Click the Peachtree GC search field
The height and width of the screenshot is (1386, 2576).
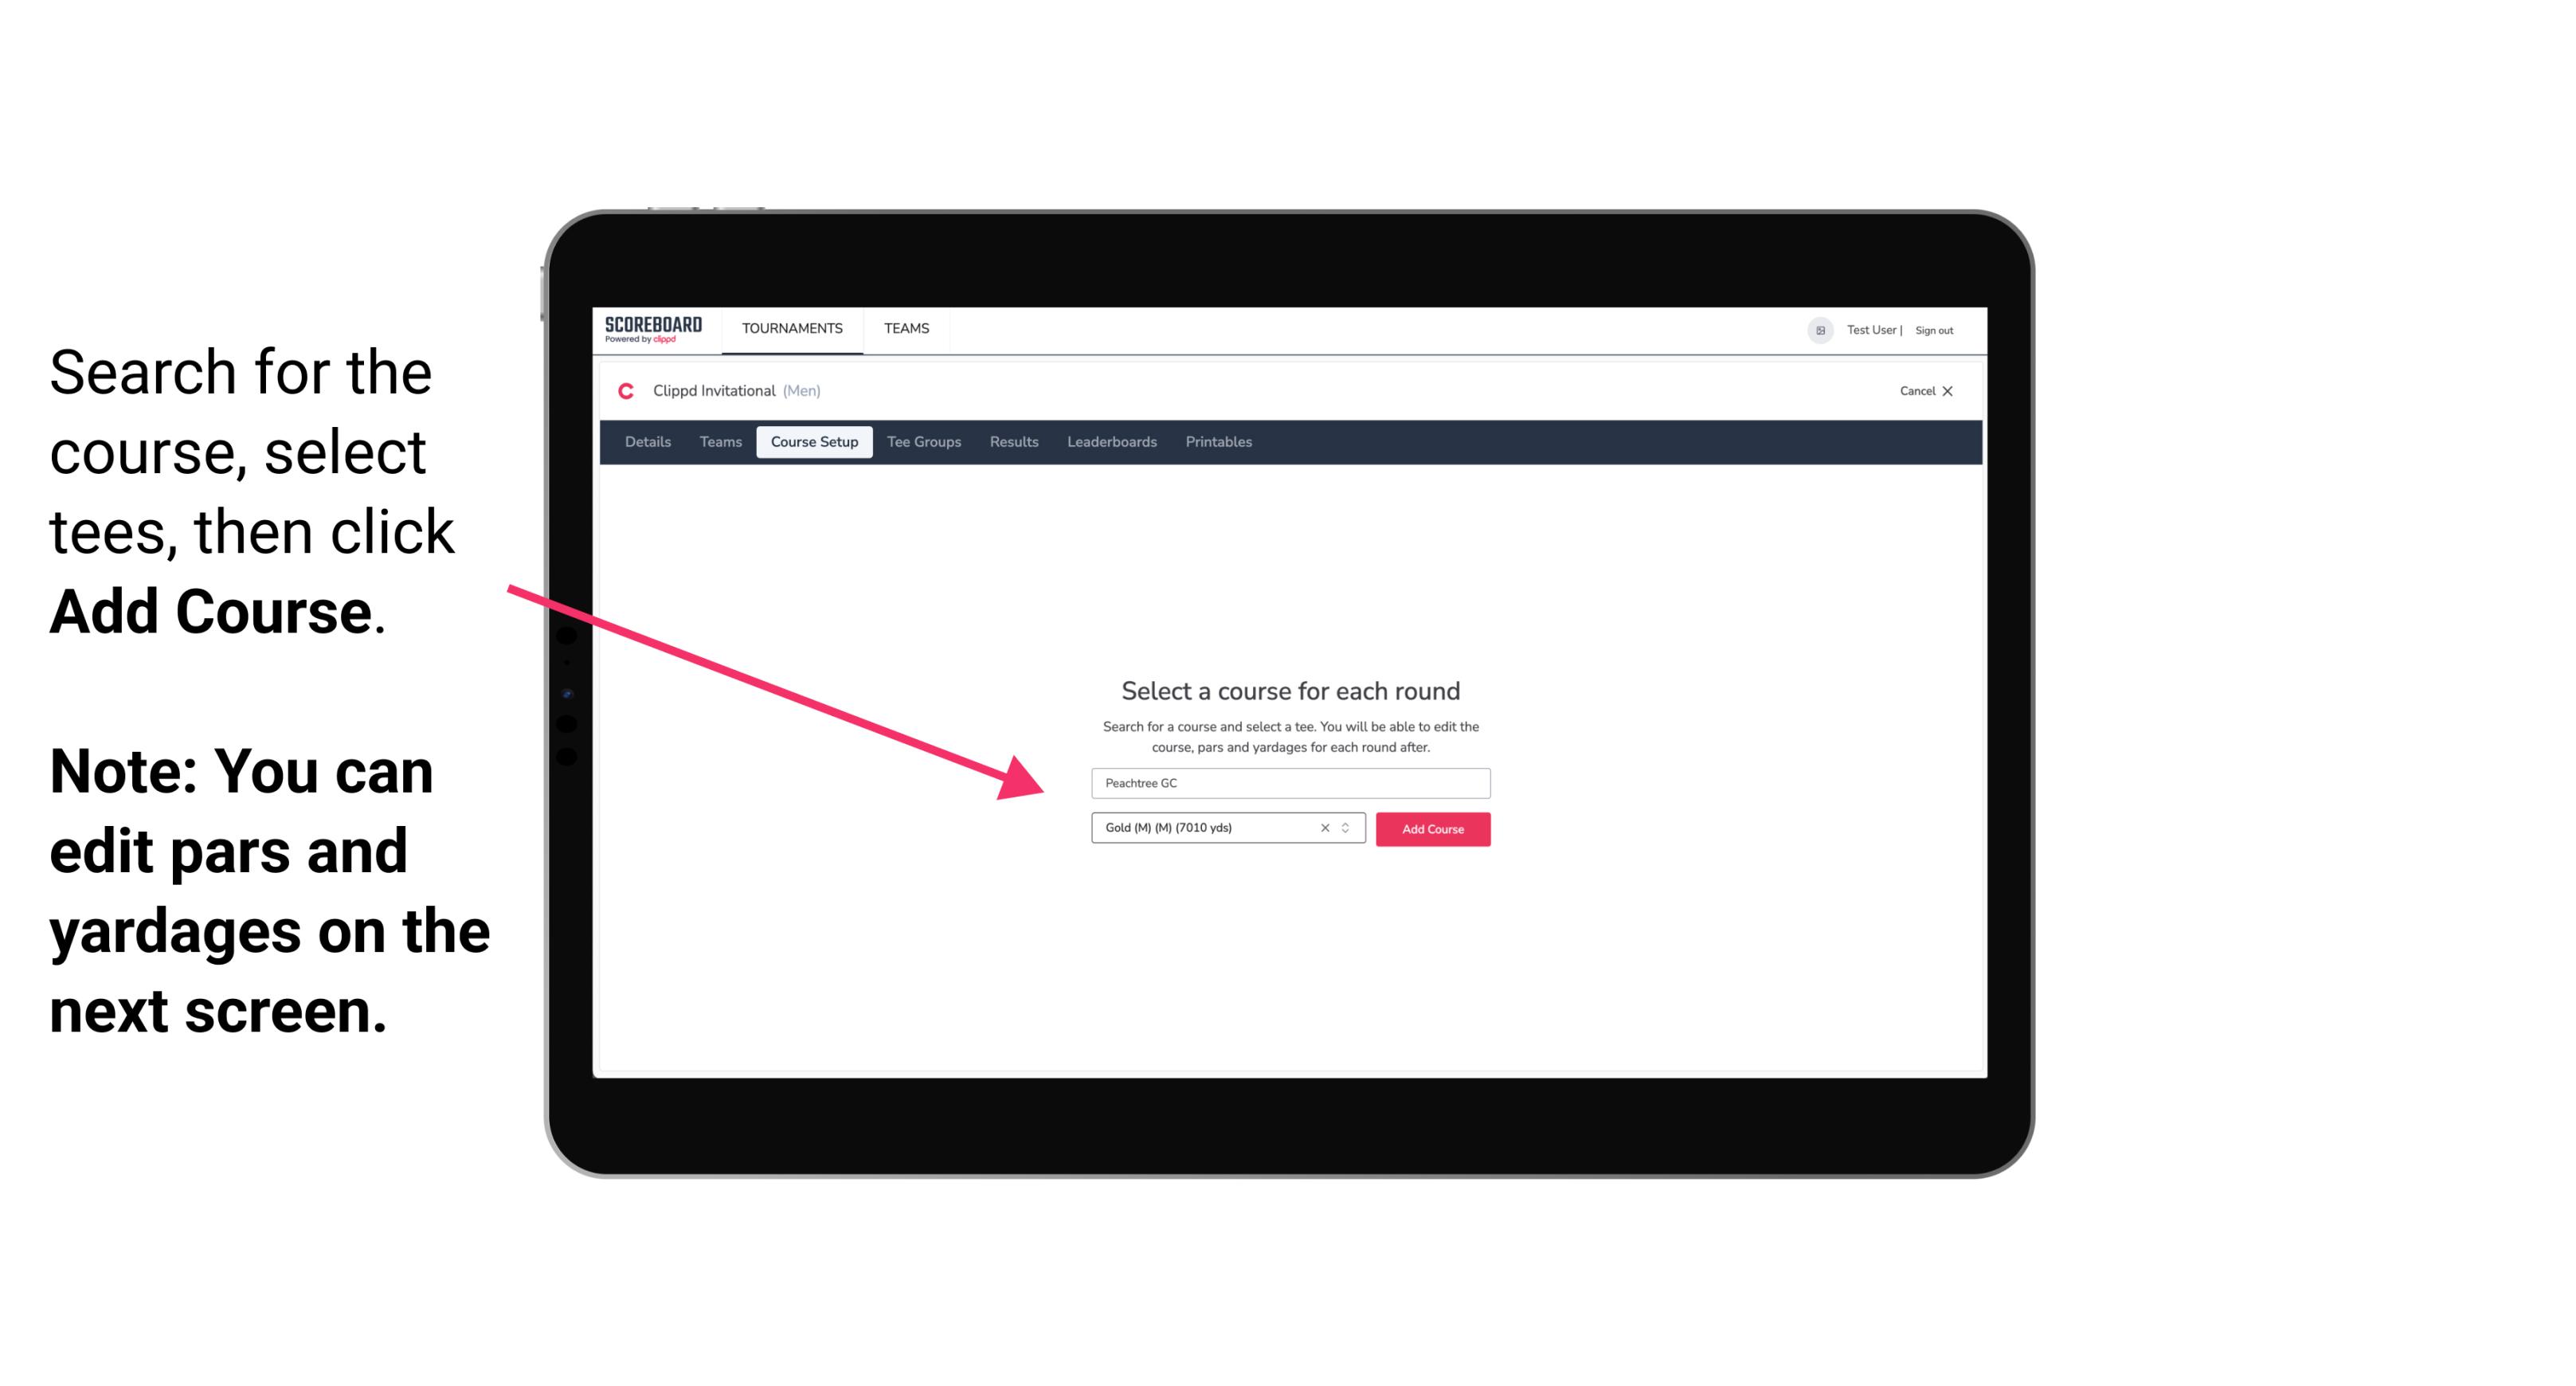click(1286, 781)
